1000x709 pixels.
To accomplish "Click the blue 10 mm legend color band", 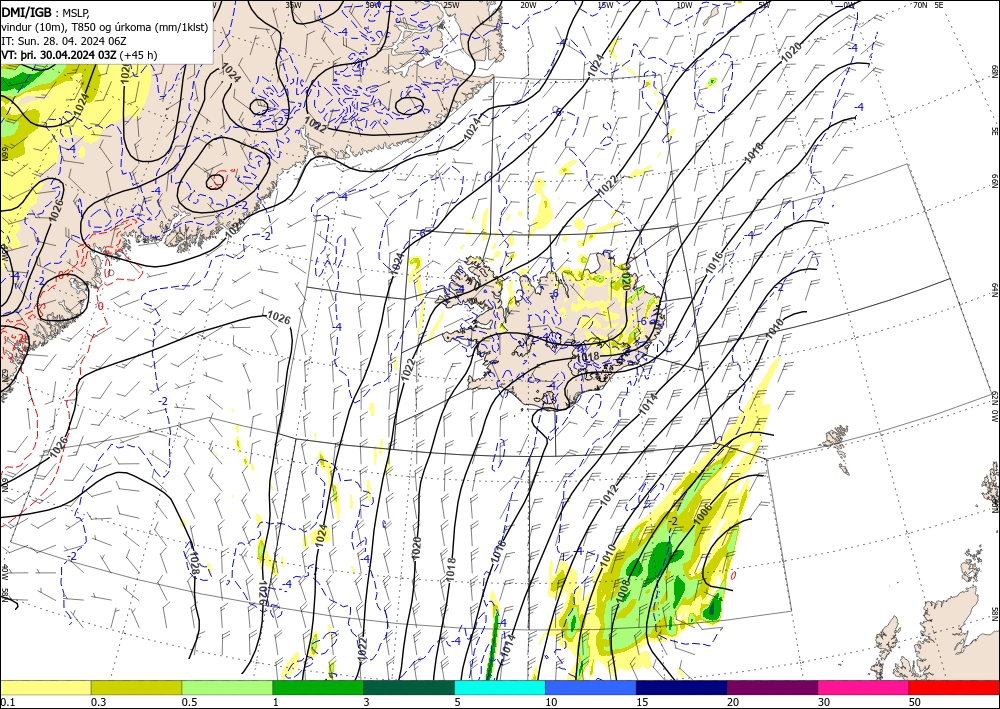I will click(591, 687).
